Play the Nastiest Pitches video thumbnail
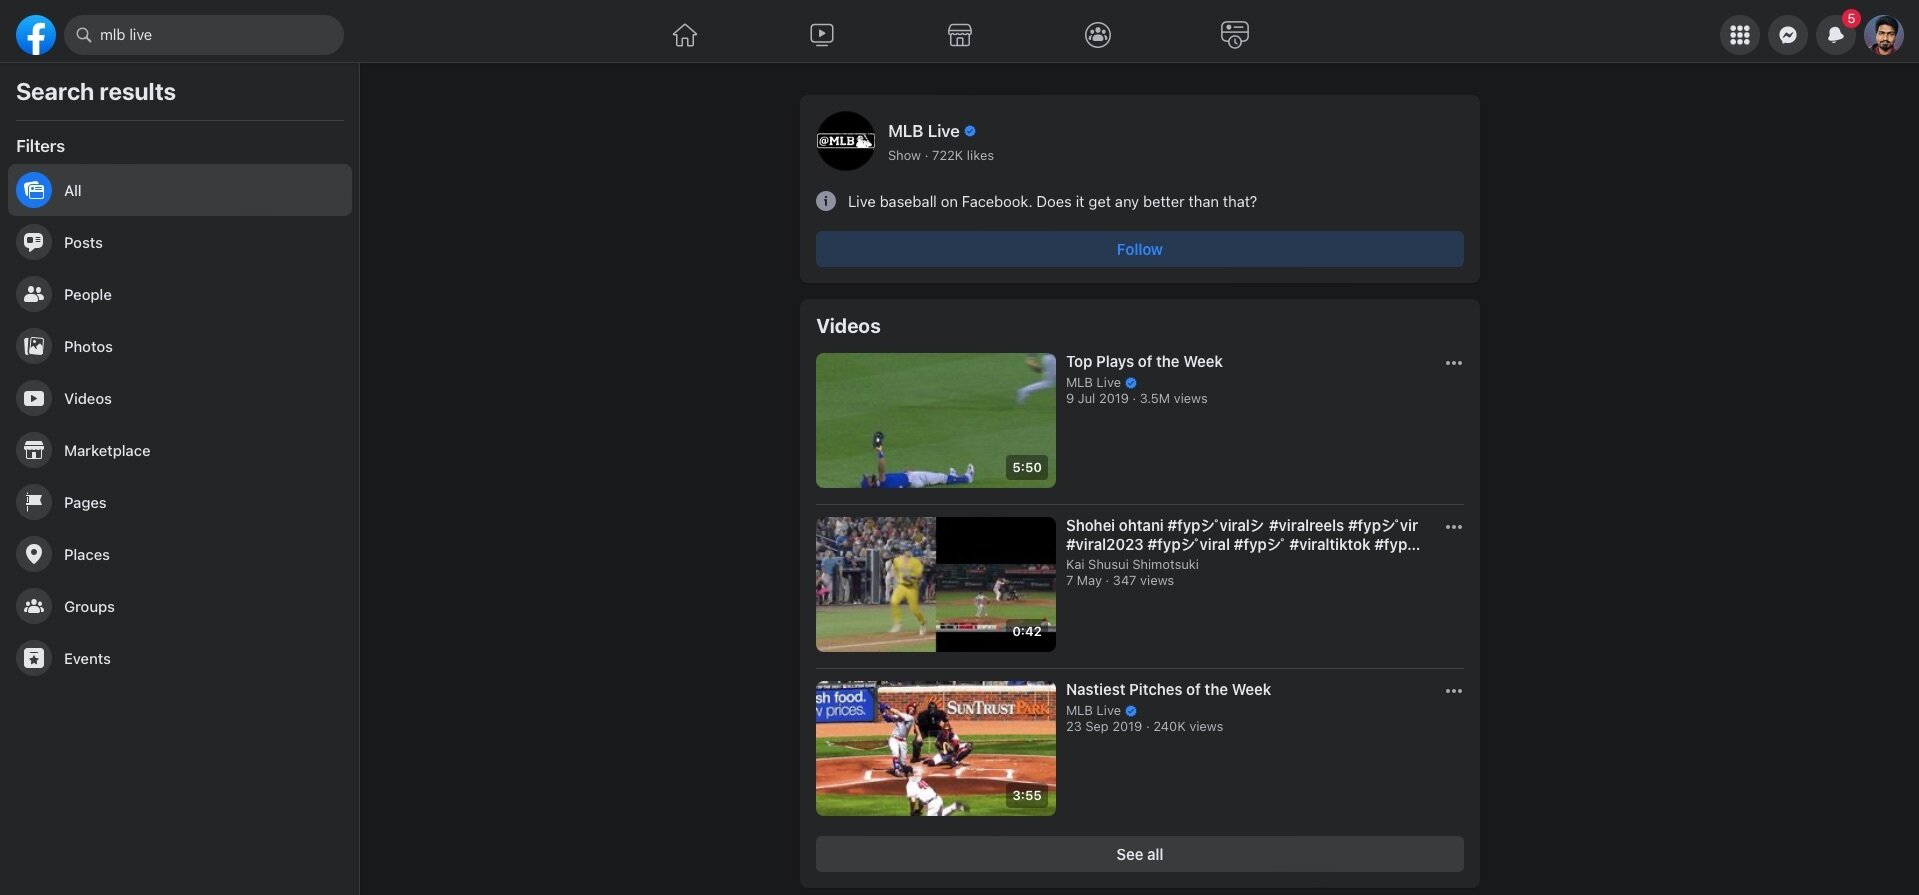1919x895 pixels. coord(936,748)
